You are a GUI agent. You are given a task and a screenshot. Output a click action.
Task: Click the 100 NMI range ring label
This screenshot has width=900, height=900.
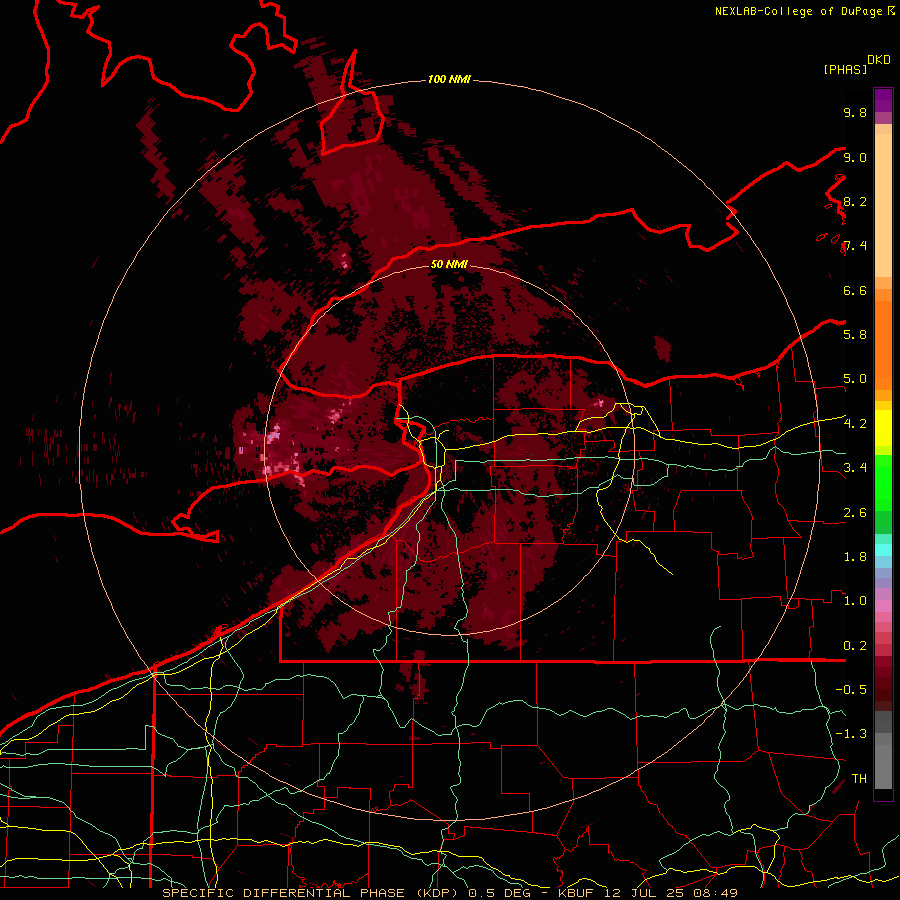pyautogui.click(x=449, y=79)
